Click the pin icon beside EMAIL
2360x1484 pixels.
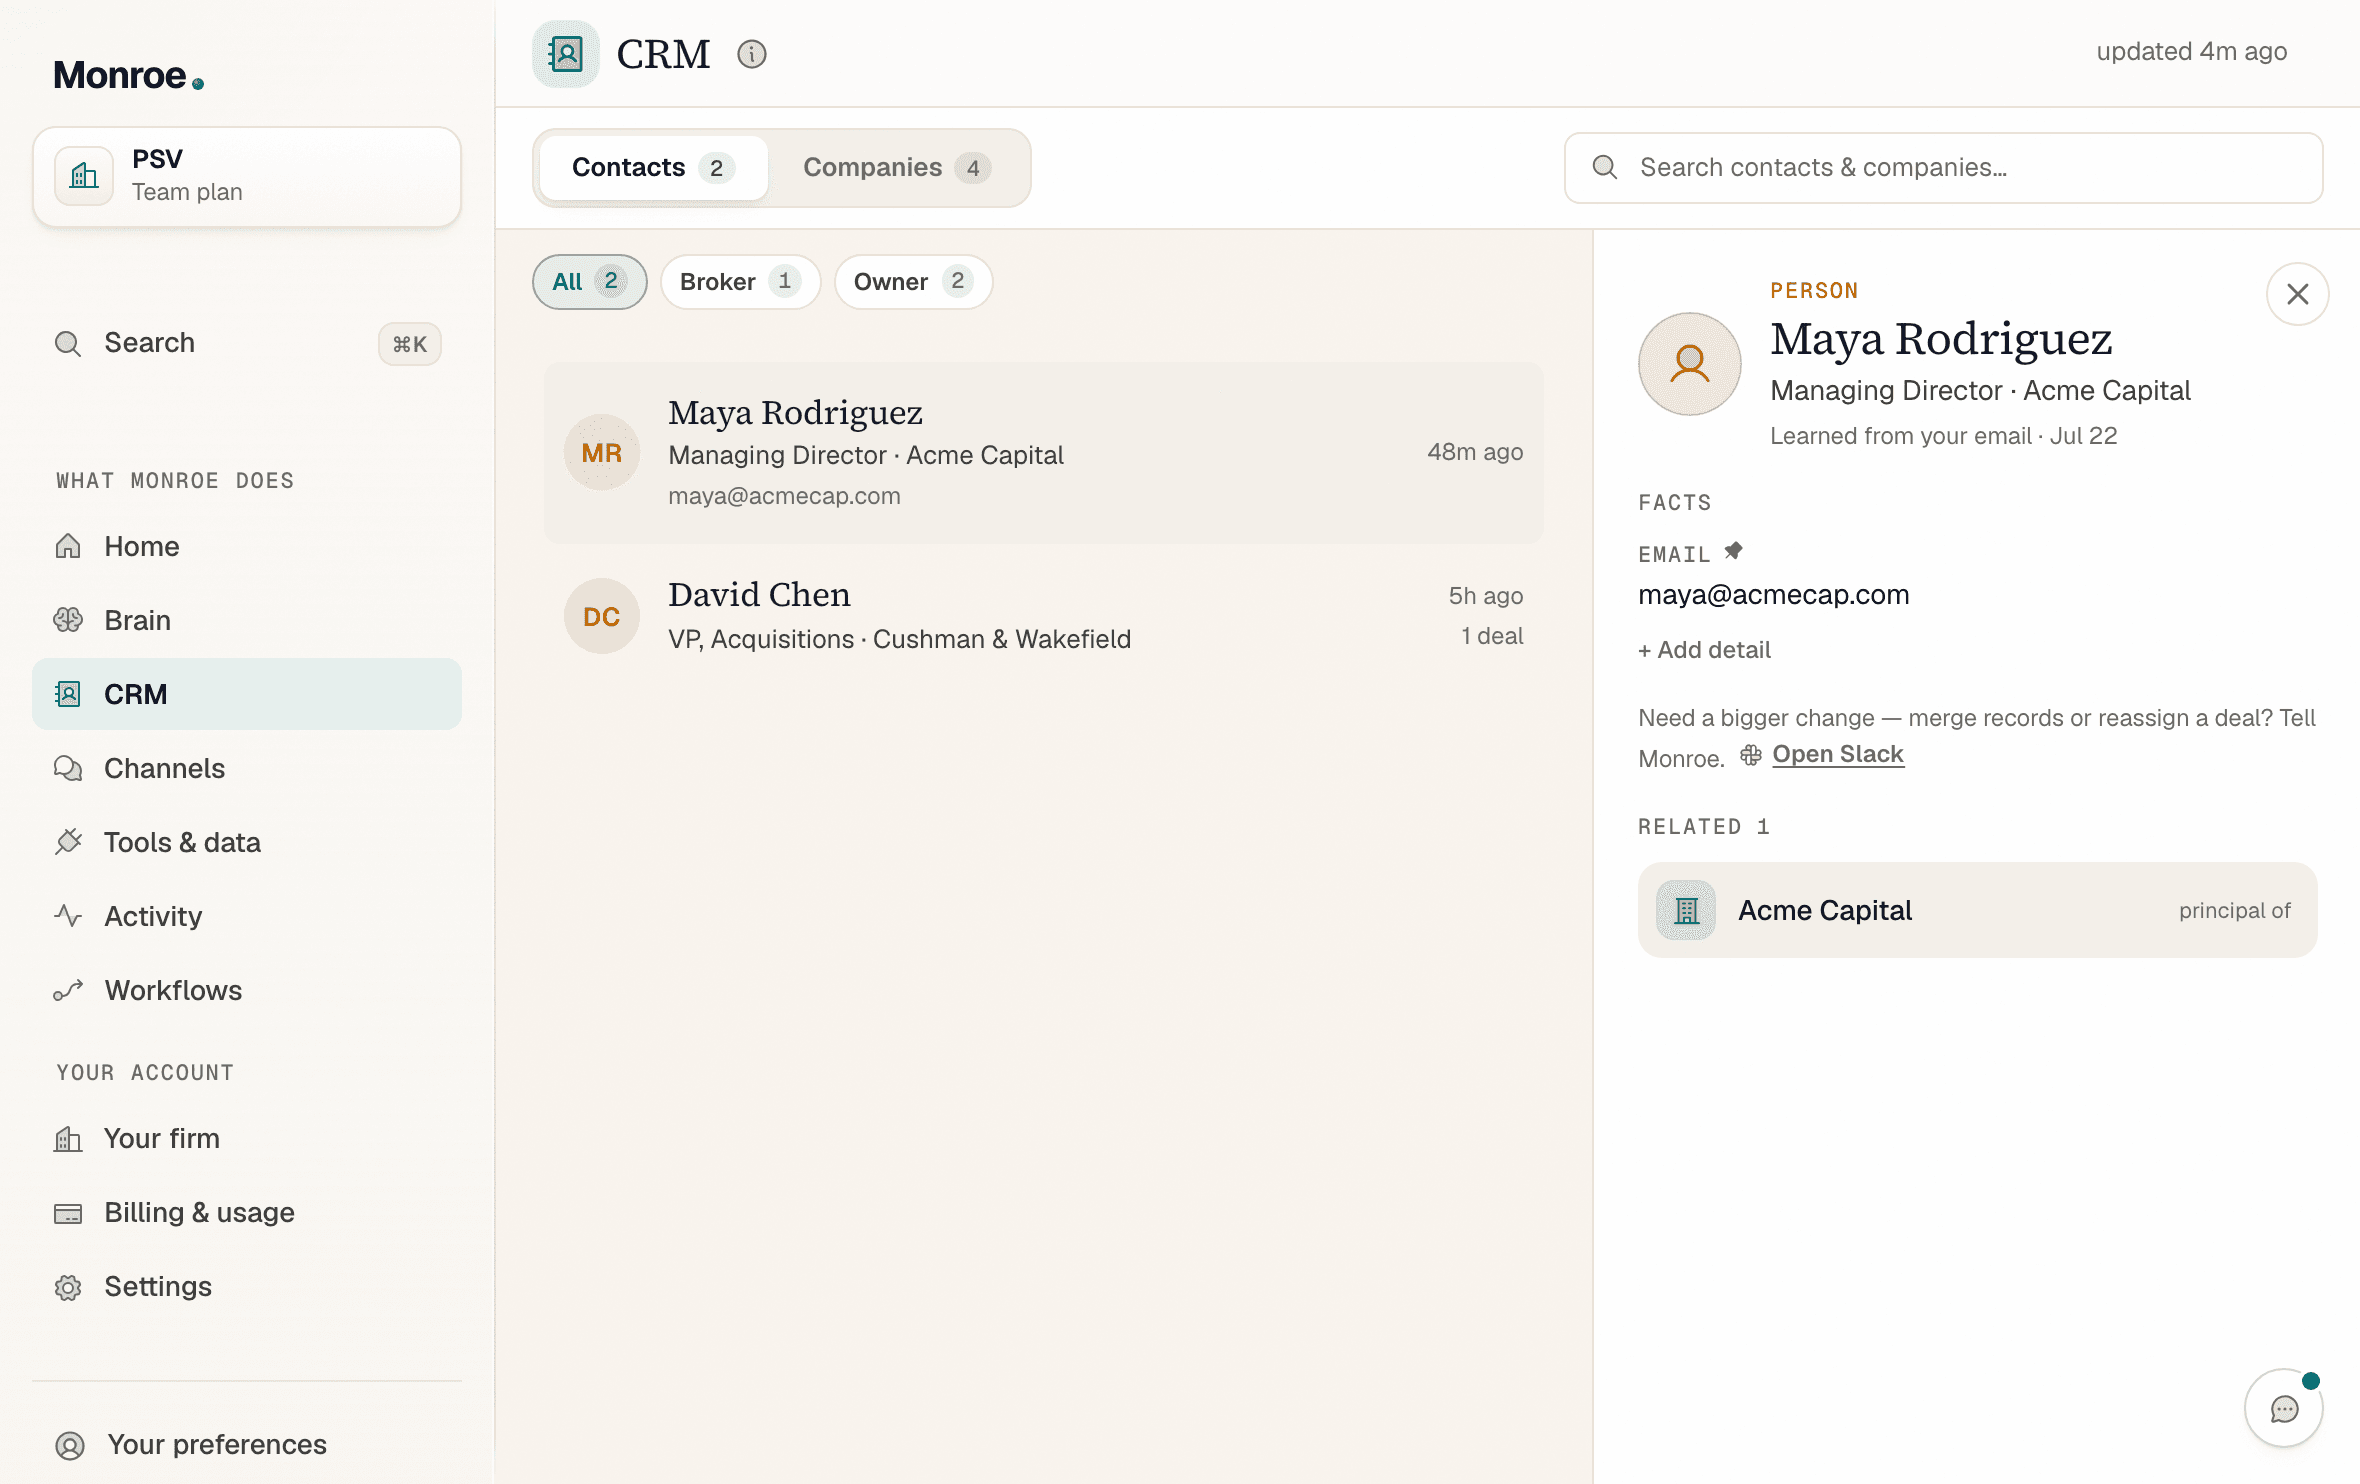tap(1734, 551)
